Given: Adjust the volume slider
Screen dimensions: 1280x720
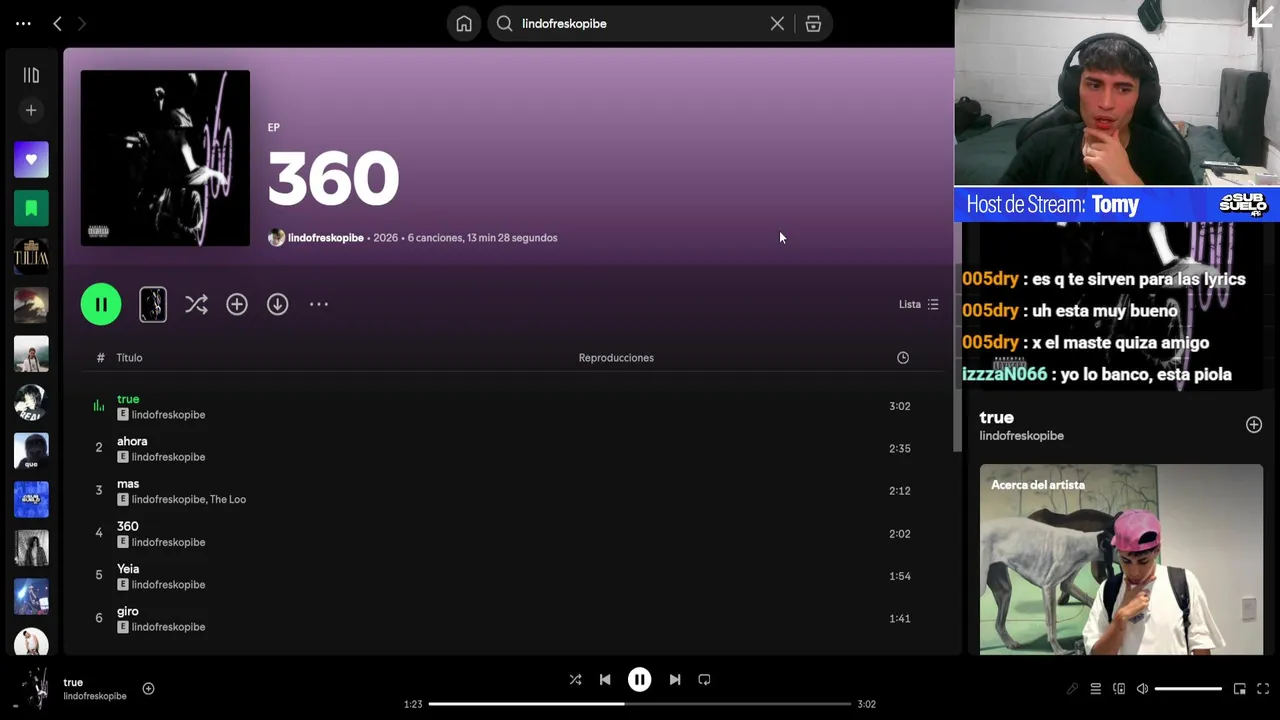Looking at the screenshot, I should 1188,689.
